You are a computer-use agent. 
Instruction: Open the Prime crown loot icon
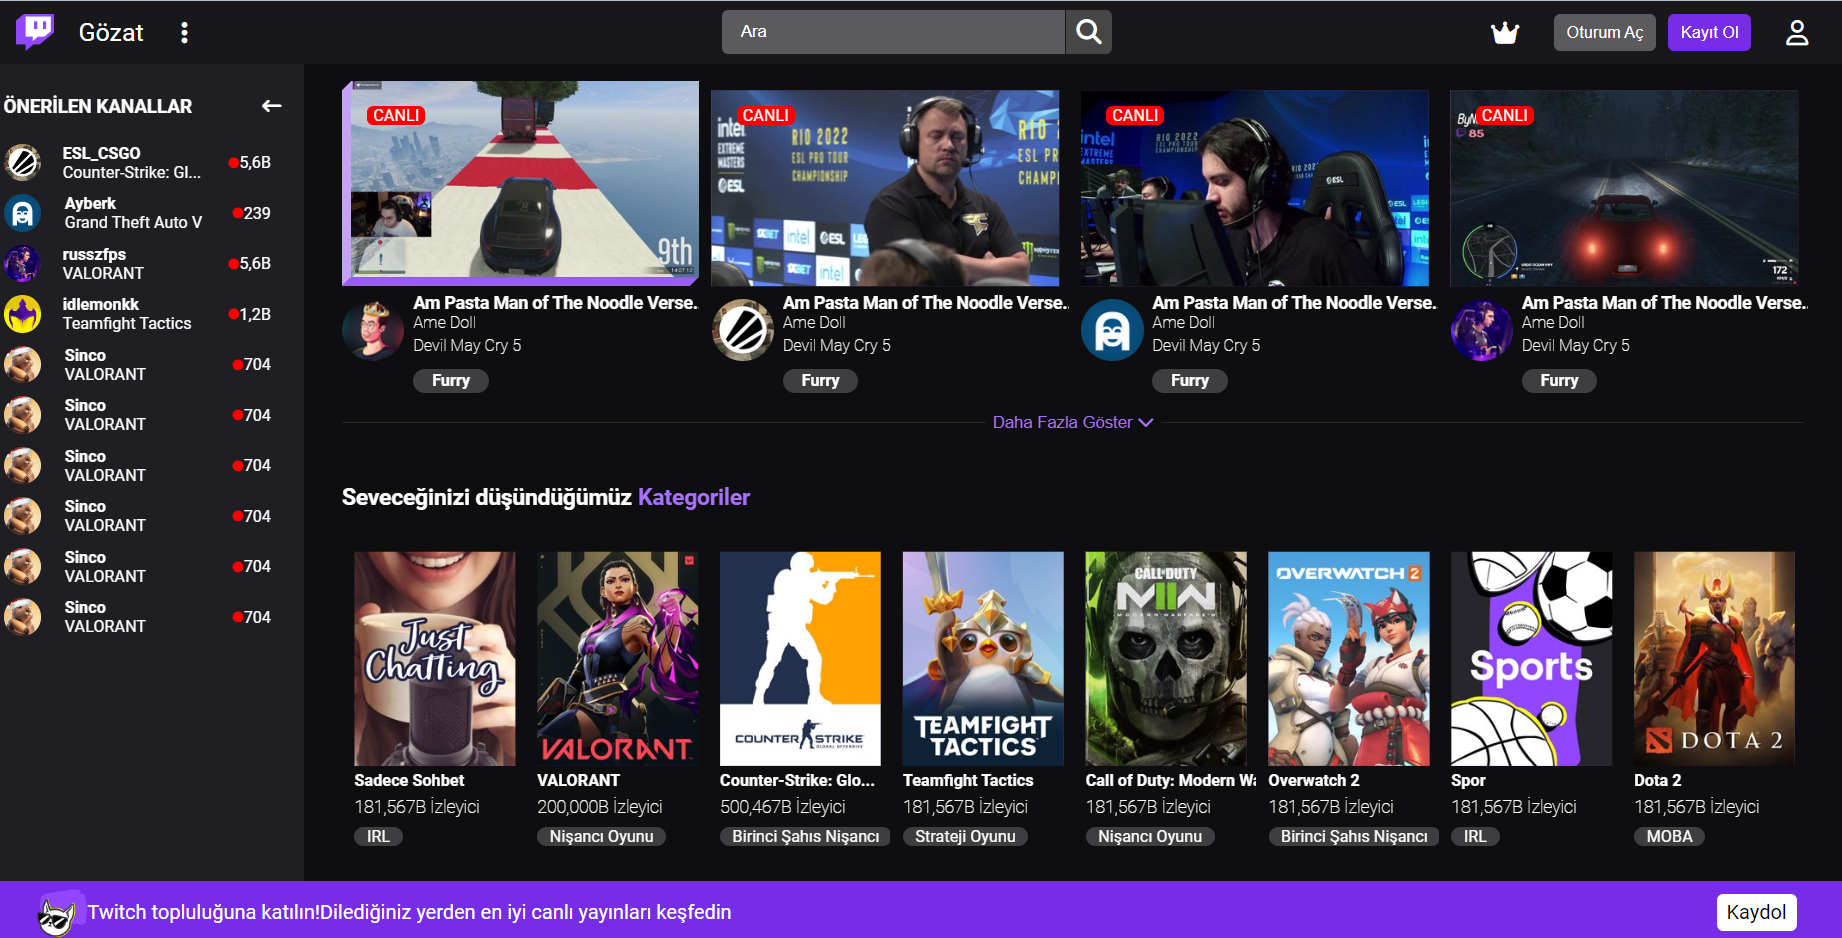click(x=1504, y=33)
